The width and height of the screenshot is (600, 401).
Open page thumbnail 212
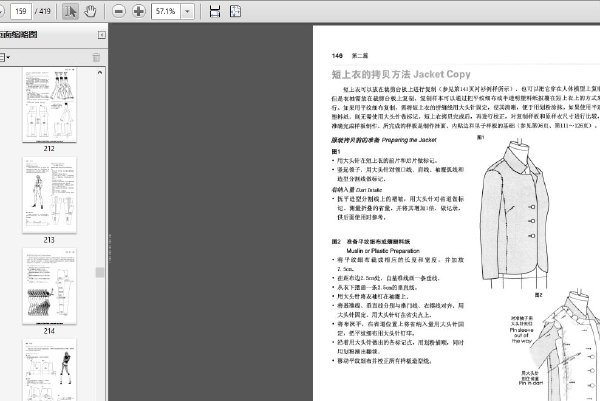point(49,104)
